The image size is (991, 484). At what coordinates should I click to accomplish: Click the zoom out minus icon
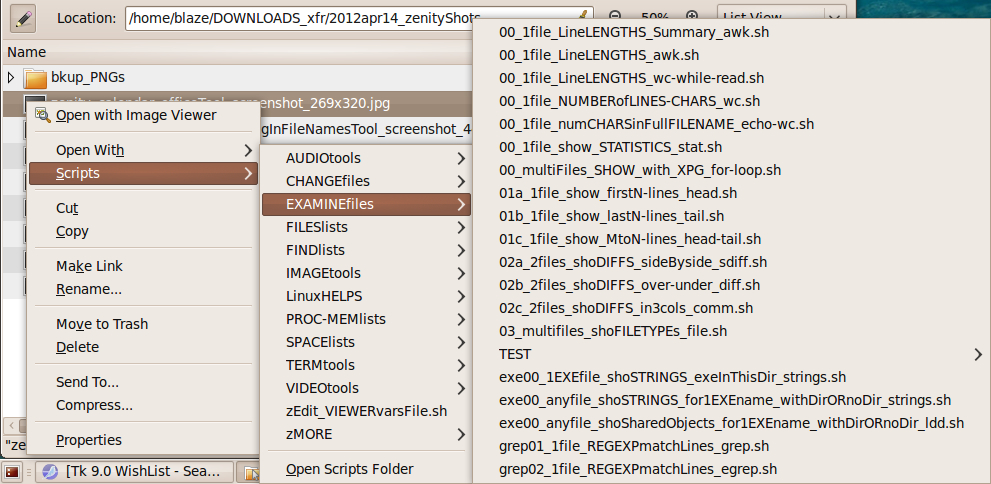615,17
